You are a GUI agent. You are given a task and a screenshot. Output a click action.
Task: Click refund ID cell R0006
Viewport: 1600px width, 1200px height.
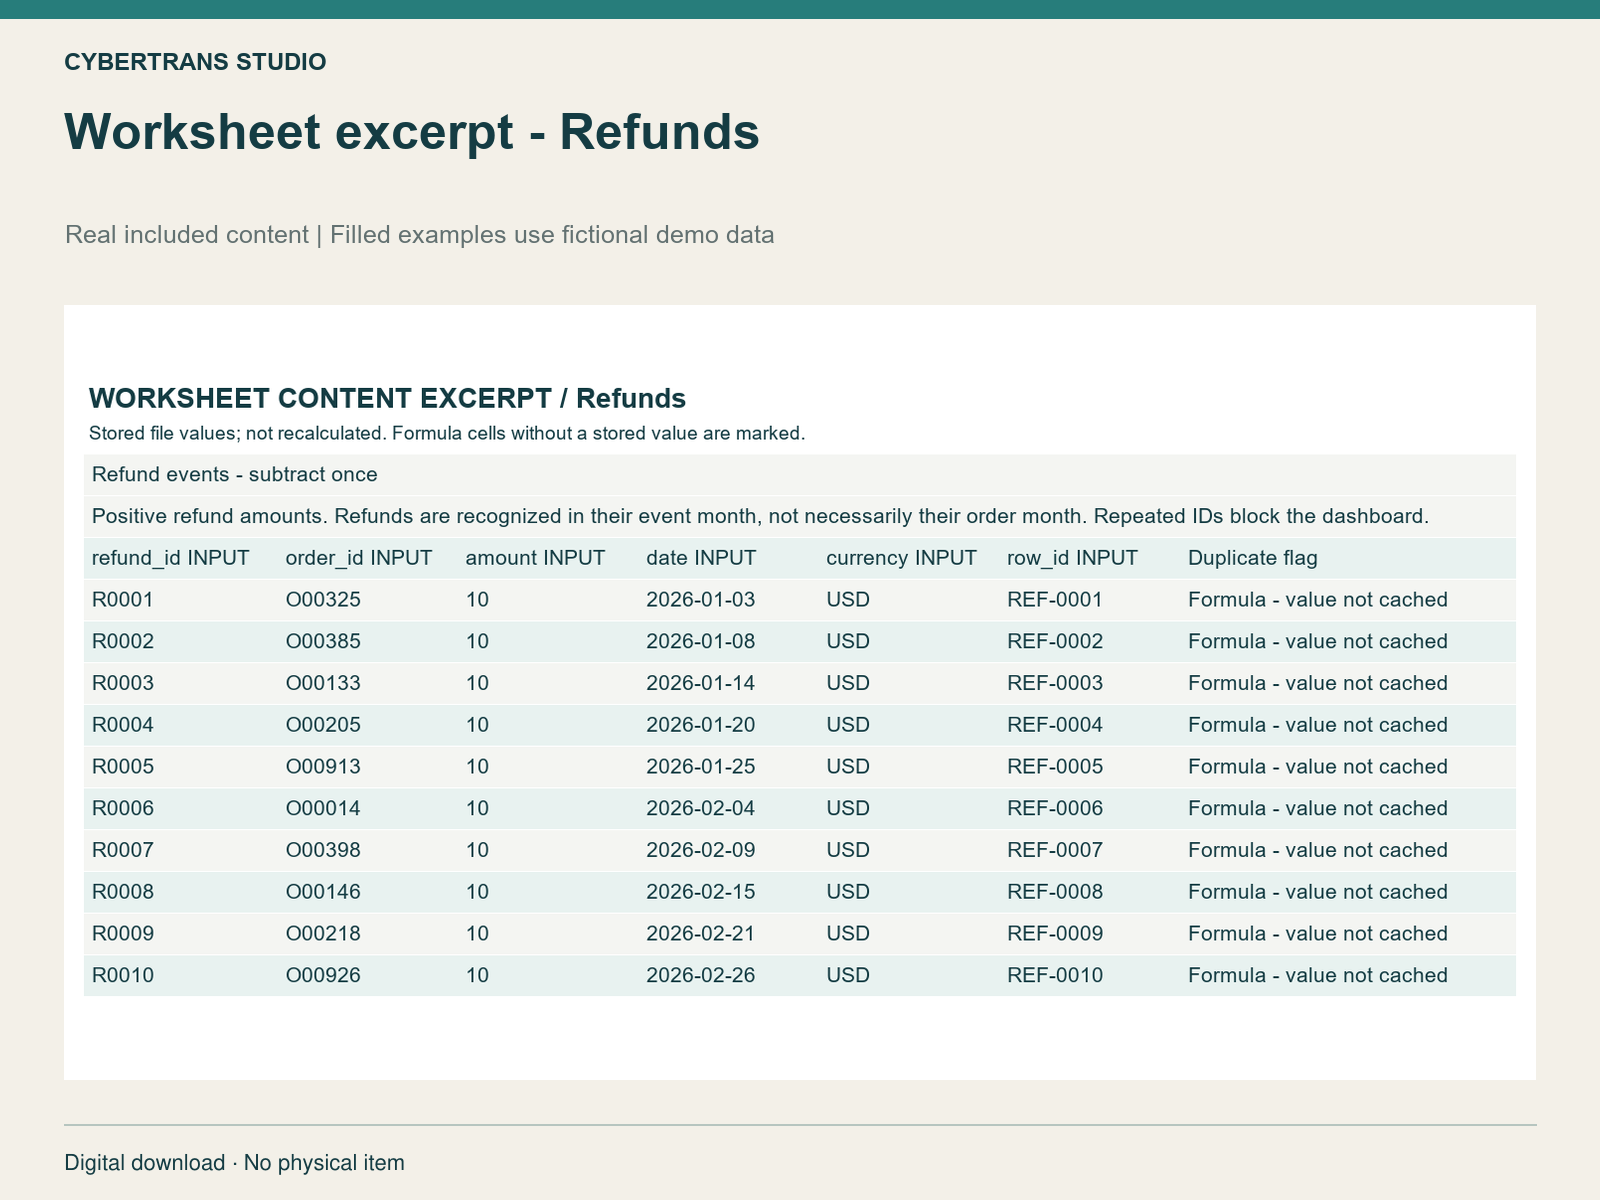click(x=123, y=808)
